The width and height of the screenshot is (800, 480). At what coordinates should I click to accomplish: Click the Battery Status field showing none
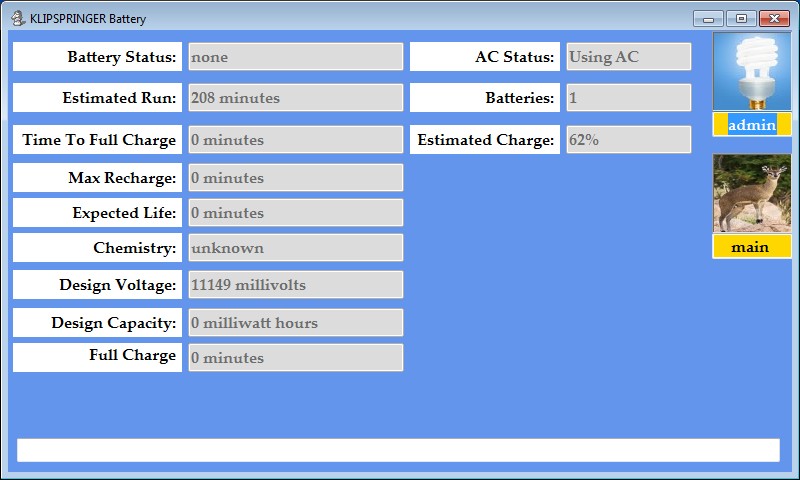click(x=295, y=57)
